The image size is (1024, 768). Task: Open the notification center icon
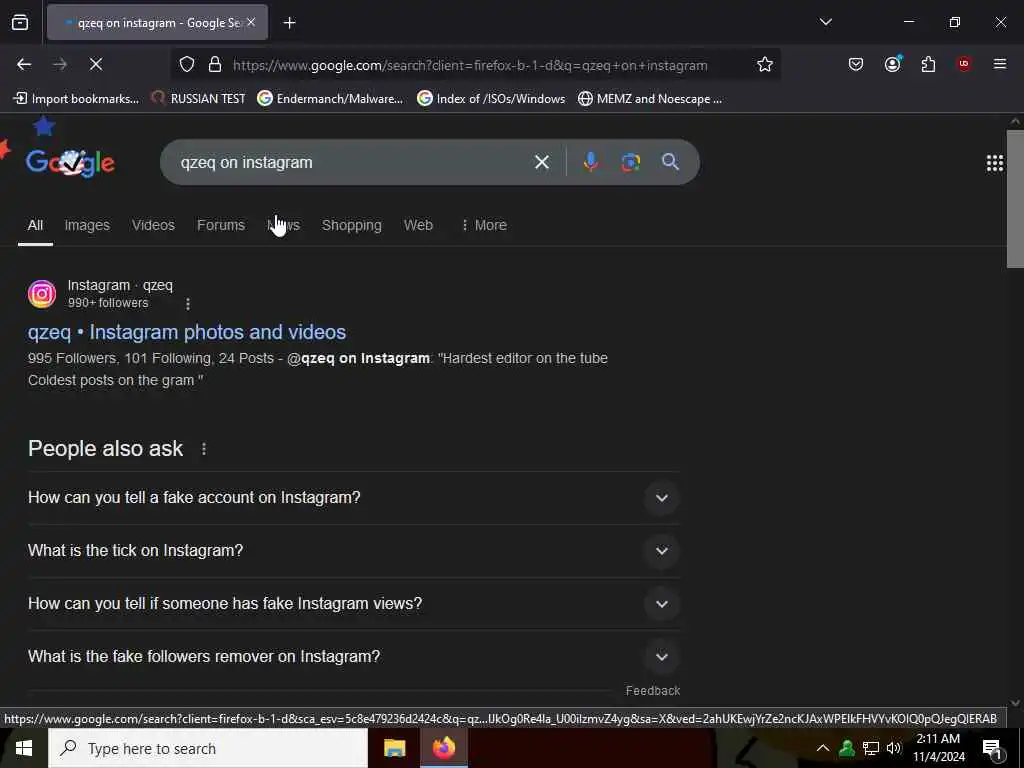[992, 749]
